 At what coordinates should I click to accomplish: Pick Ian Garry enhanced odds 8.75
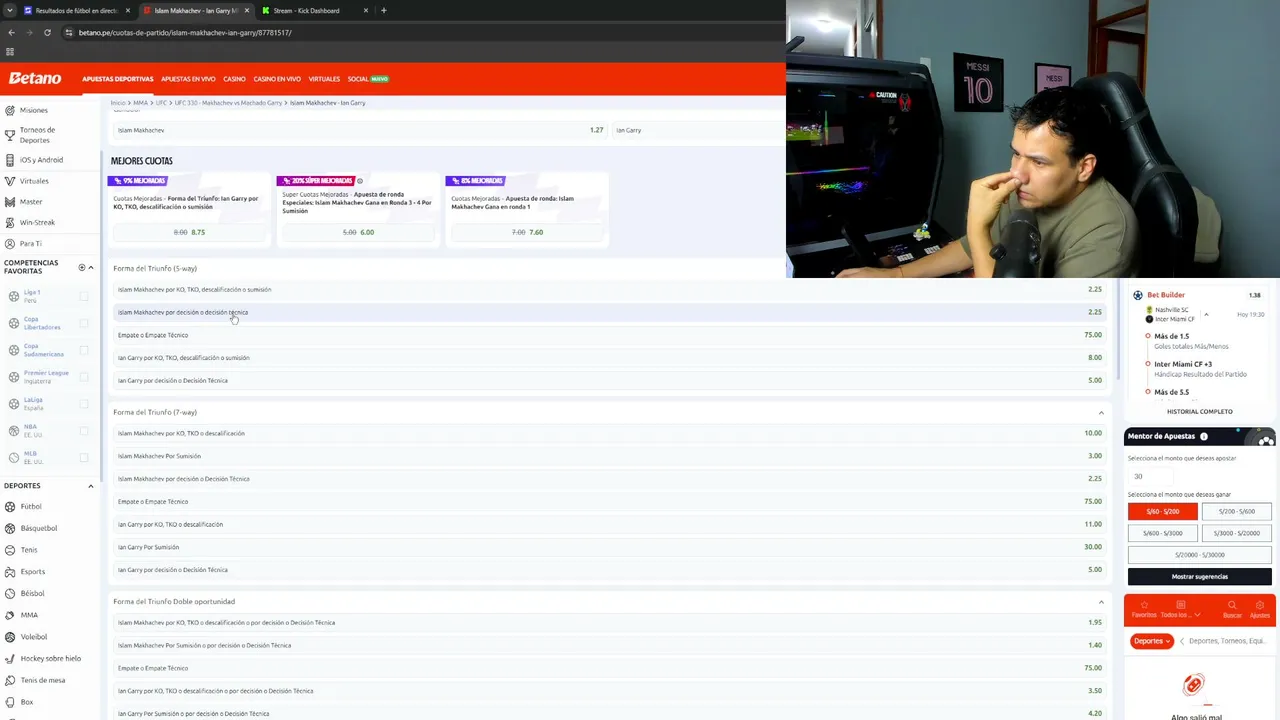[189, 232]
